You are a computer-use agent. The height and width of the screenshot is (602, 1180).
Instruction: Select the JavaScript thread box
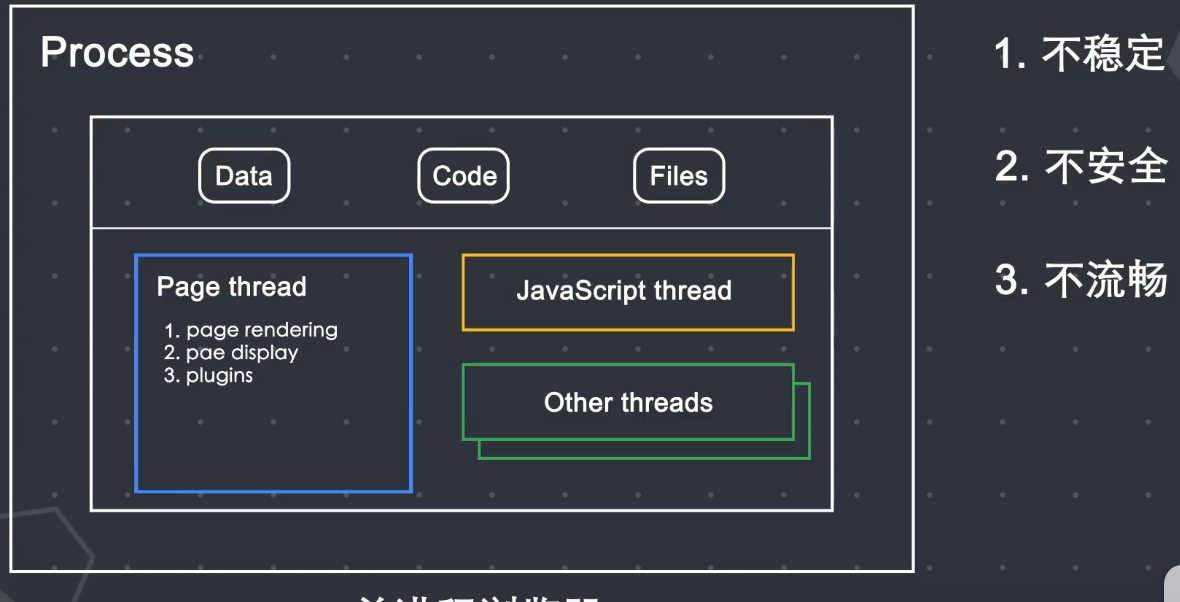[x=627, y=292]
